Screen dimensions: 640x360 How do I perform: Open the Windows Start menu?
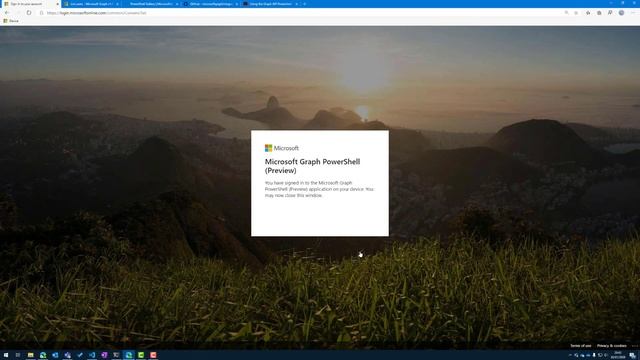(6, 355)
